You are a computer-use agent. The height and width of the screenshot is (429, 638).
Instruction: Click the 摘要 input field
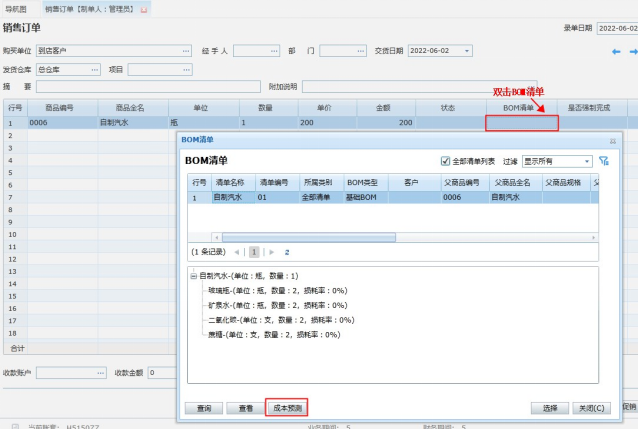point(148,87)
